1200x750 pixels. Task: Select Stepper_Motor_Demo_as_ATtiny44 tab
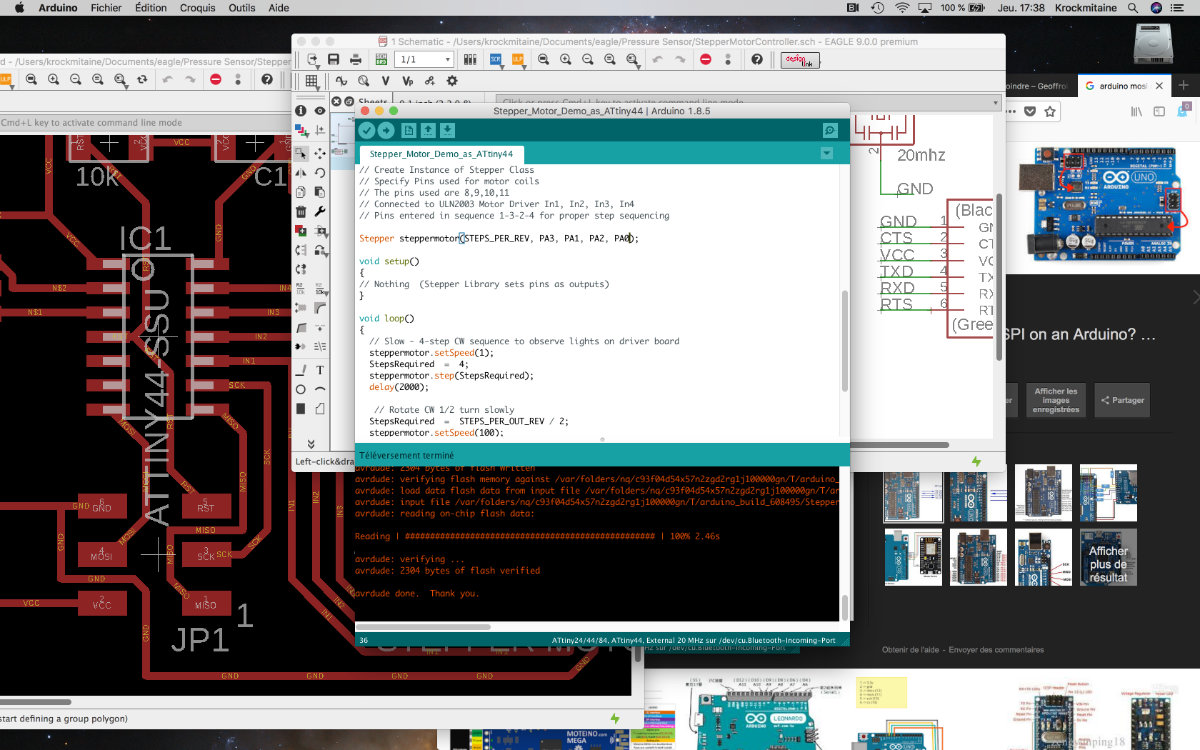(441, 154)
